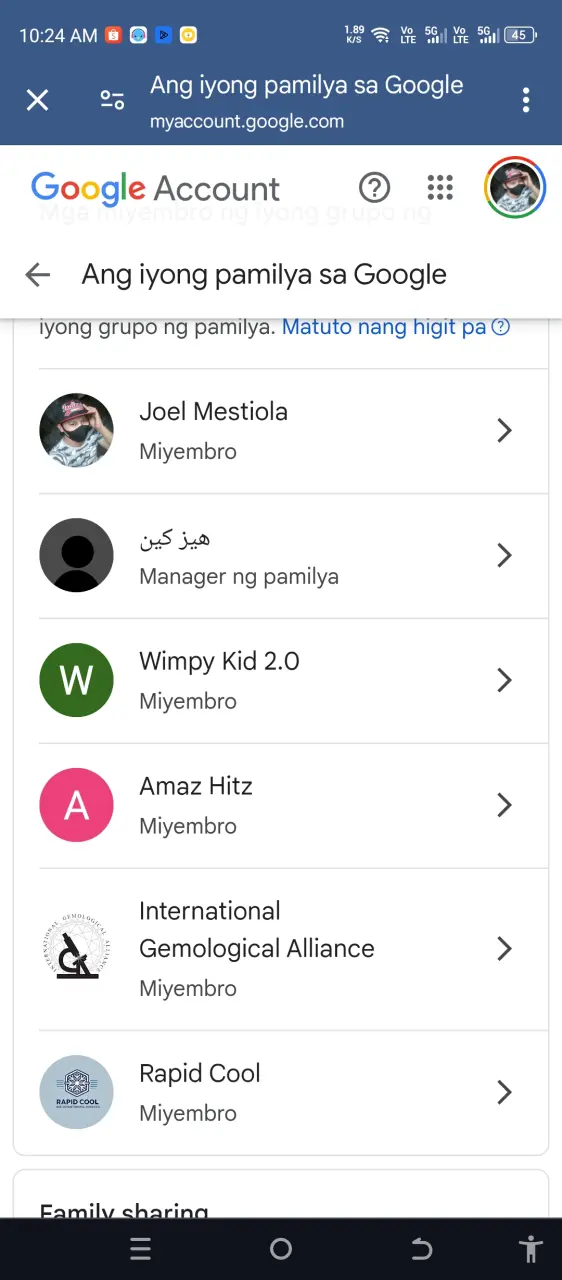The image size is (562, 1280).
Task: Expand Amaz Hitz member chevron
Action: pos(504,806)
